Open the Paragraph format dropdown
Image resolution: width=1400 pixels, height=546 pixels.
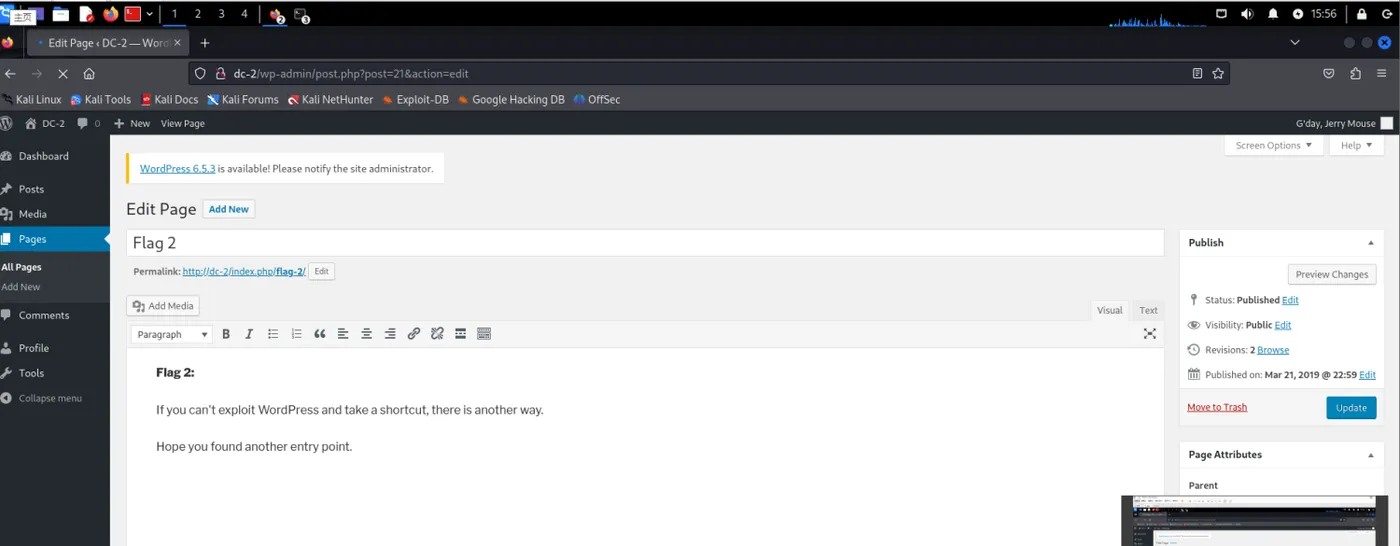(x=171, y=334)
